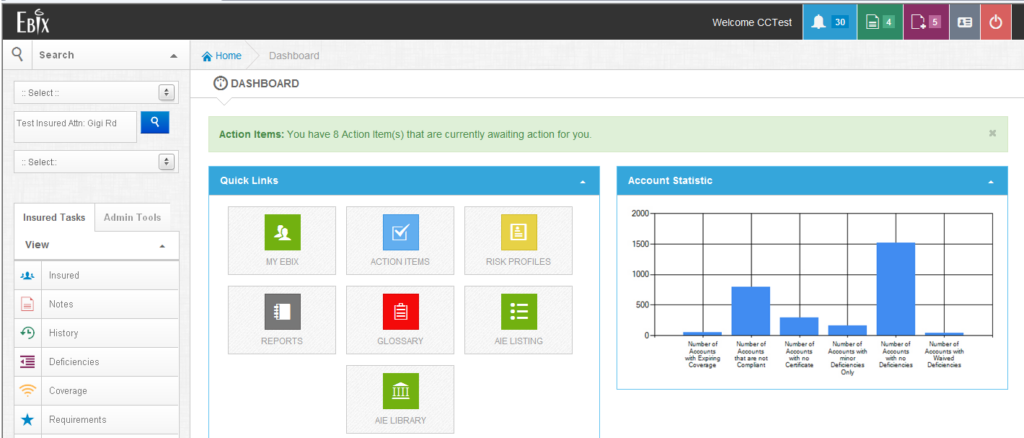Click the red power logout button
1024x438 pixels.
[995, 22]
